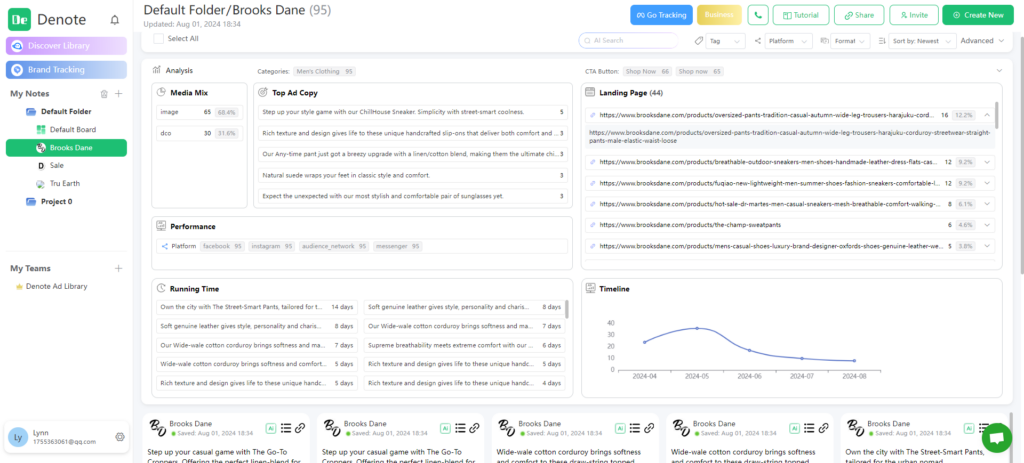Viewport: 1024px width, 463px height.
Task: Click AI icon on fourth Brooks Dane card
Action: pos(795,428)
